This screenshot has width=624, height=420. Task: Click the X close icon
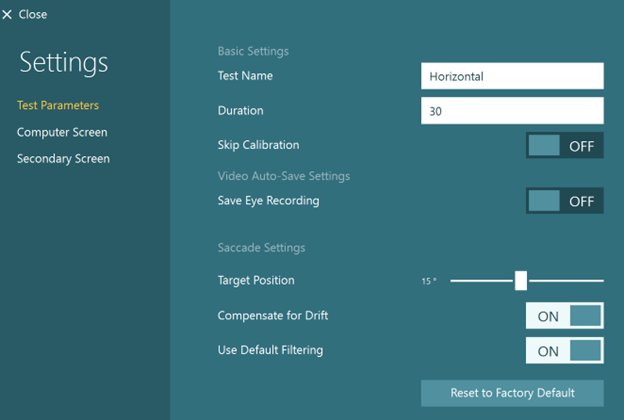coord(7,15)
